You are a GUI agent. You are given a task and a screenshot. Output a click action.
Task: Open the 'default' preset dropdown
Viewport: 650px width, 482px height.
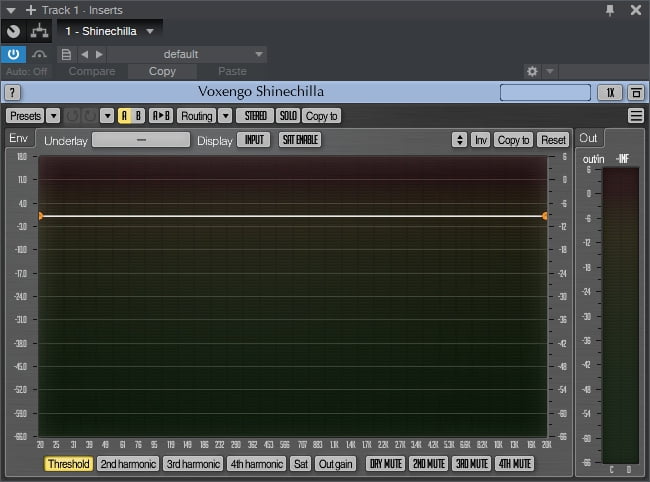[x=187, y=54]
